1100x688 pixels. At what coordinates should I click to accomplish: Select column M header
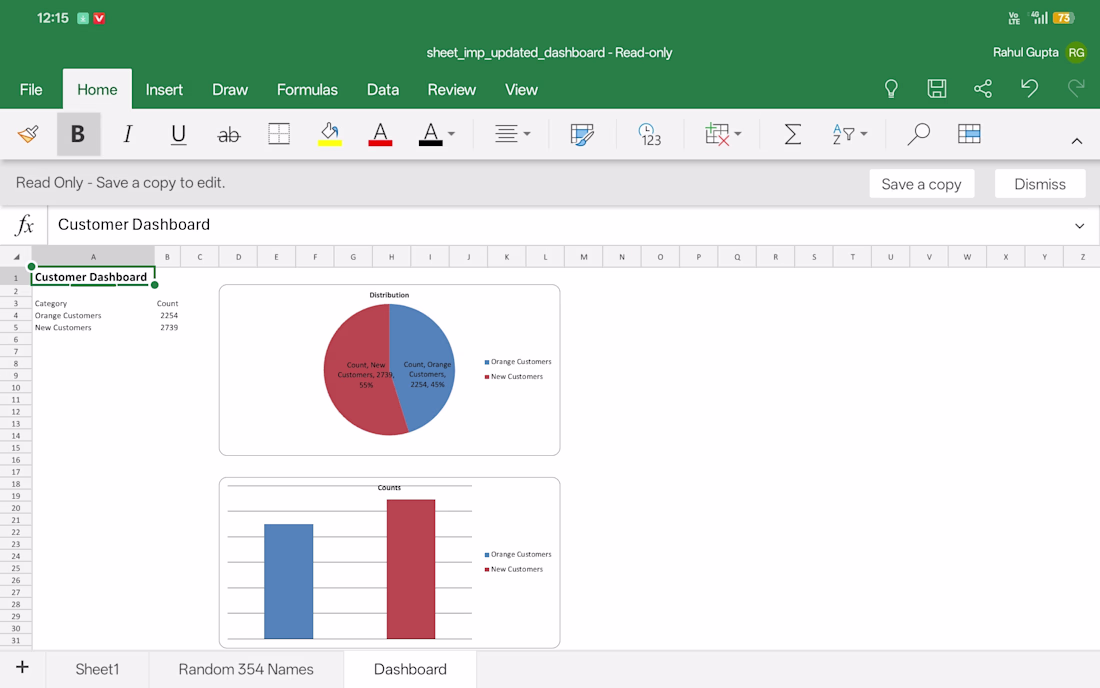584,257
